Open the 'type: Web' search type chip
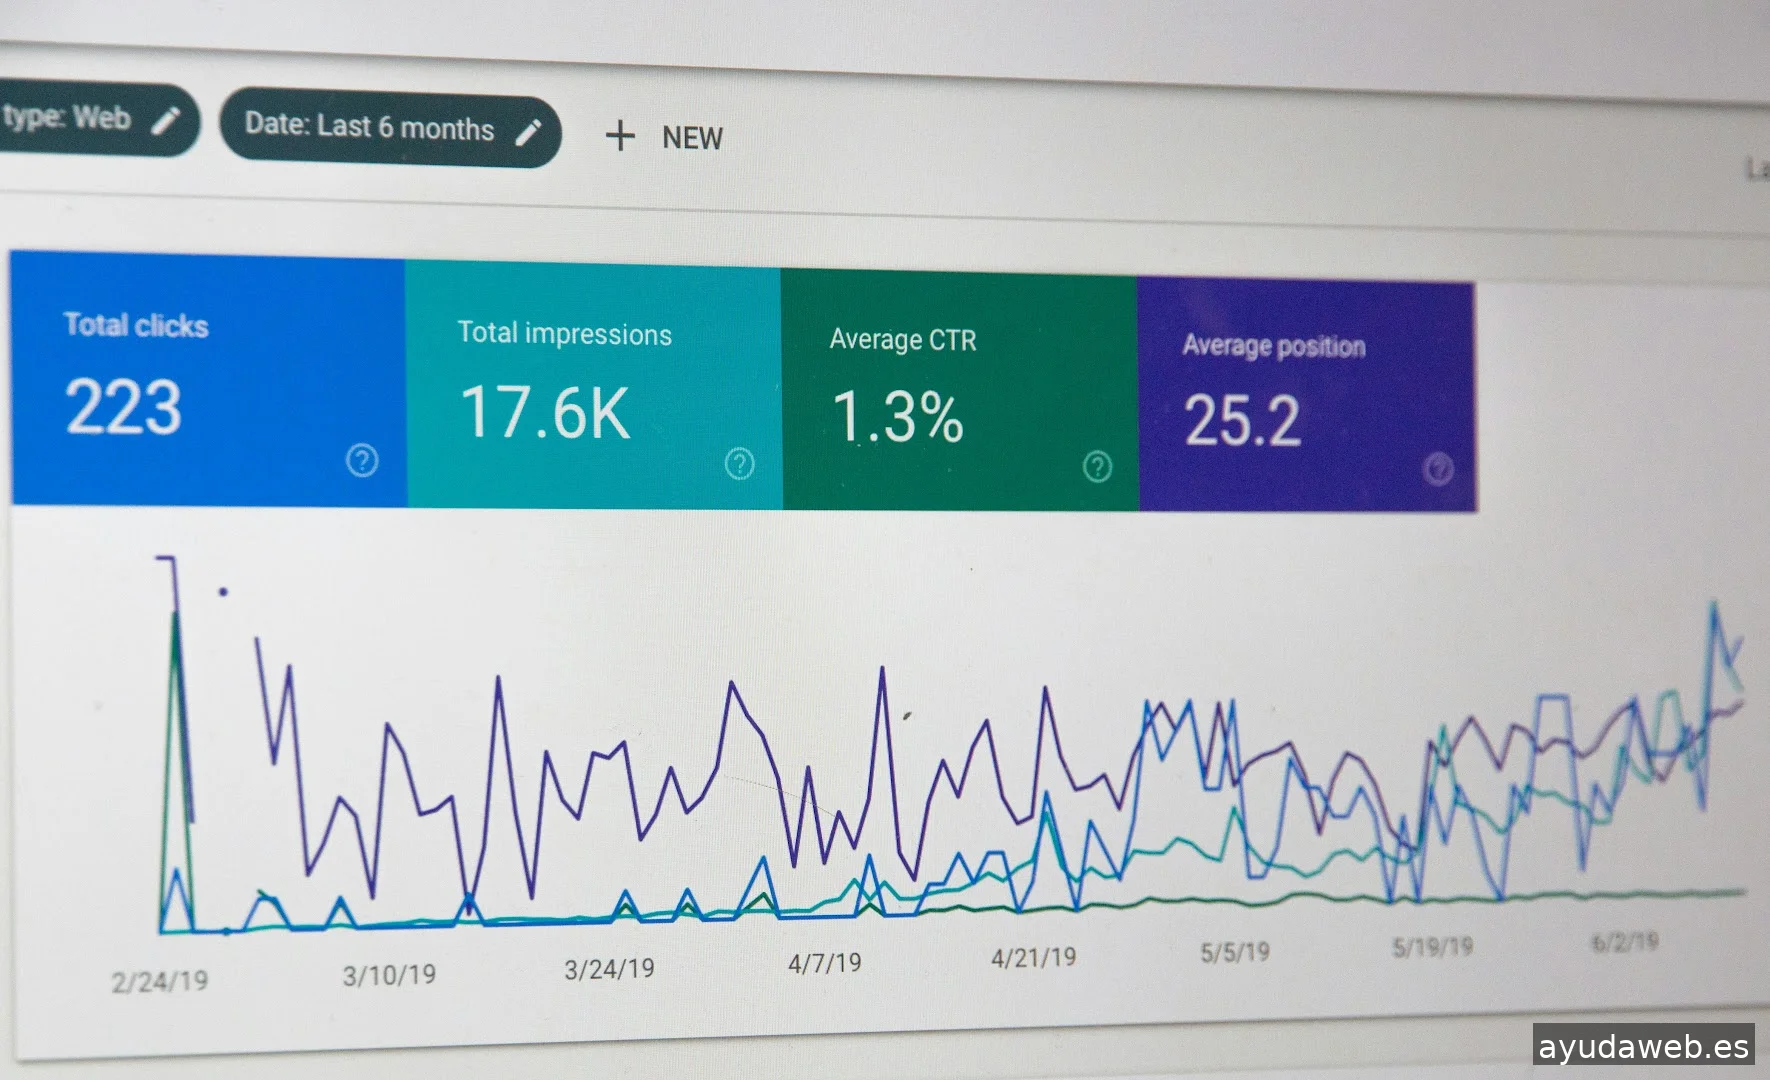 click(68, 118)
